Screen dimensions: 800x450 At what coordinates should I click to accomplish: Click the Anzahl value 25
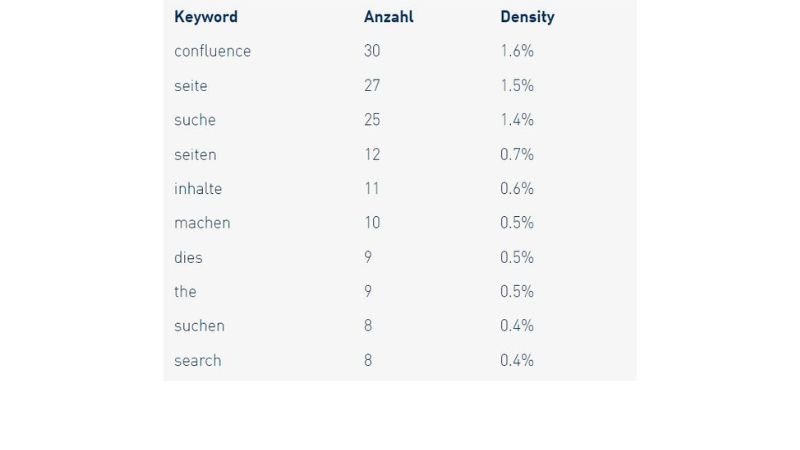[372, 120]
